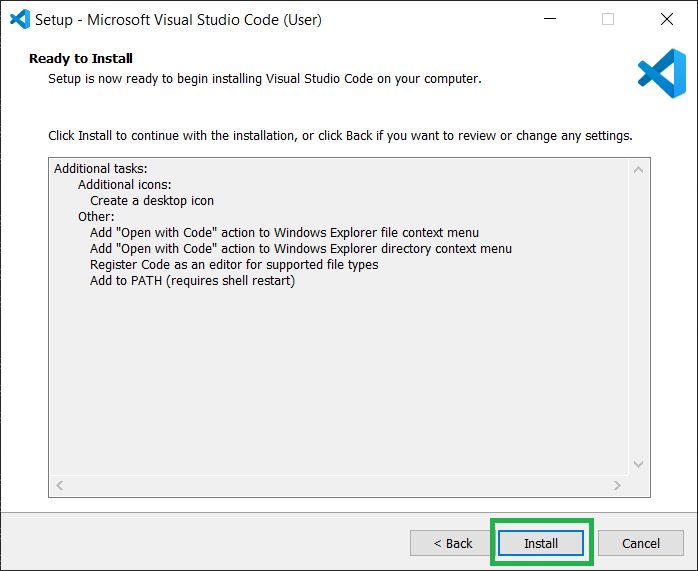Click 'Register Code as an editor' line
This screenshot has height=571, width=698.
point(234,265)
